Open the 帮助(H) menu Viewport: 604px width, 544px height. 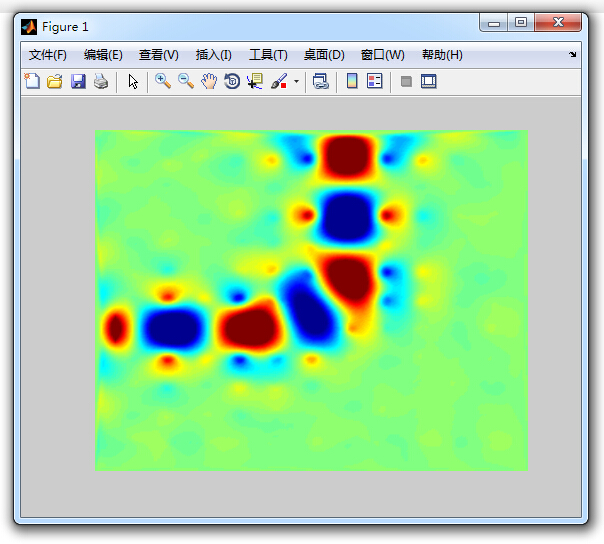pos(442,55)
